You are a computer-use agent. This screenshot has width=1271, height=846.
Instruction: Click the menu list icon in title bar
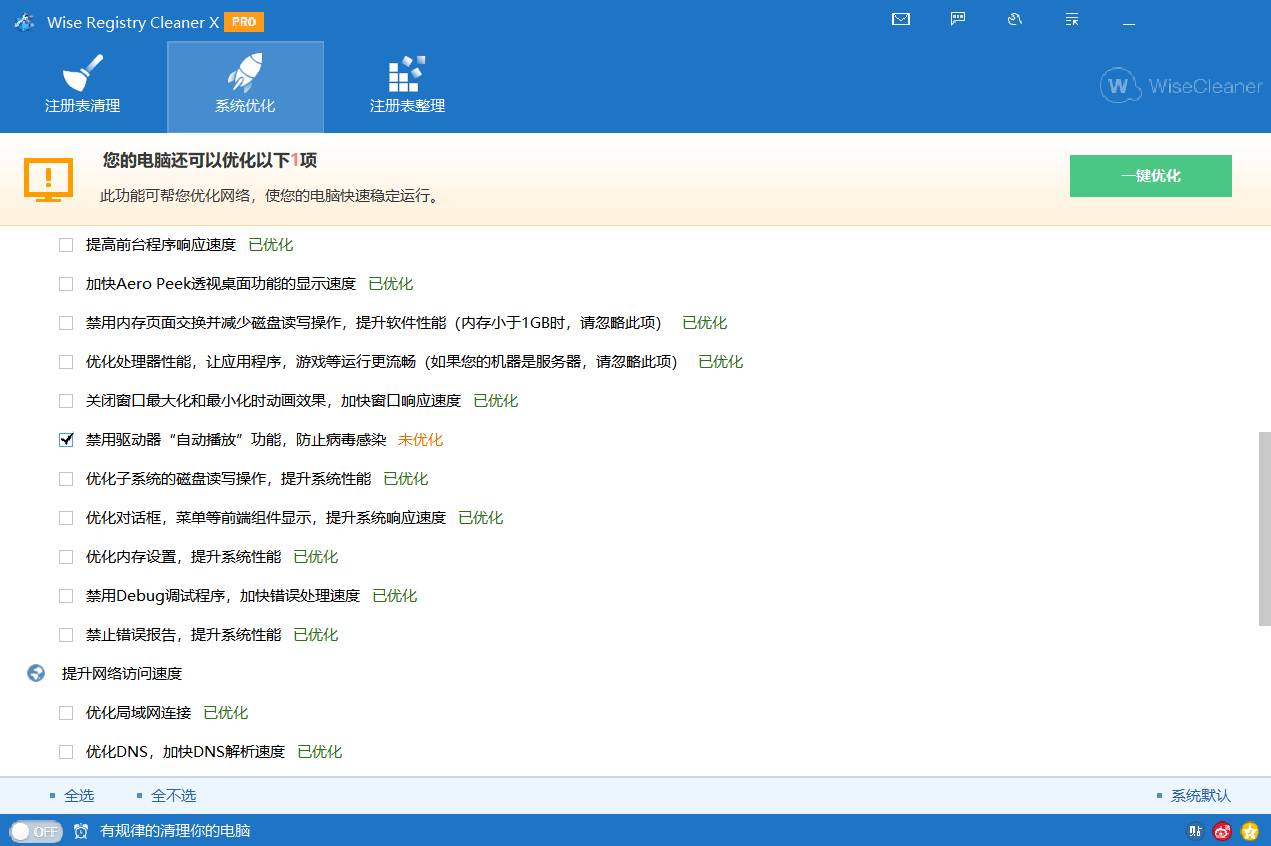1071,20
